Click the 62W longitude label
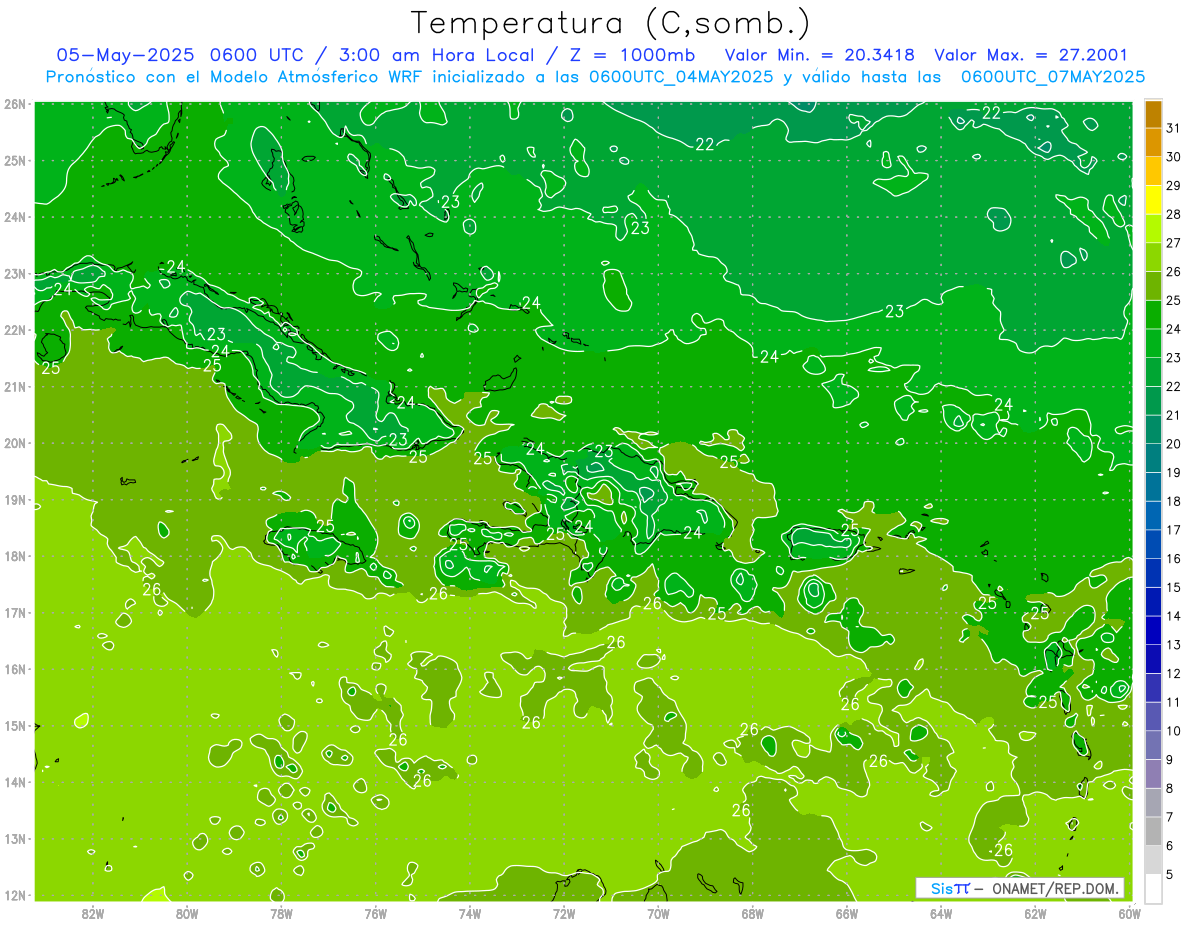 [x=1035, y=913]
